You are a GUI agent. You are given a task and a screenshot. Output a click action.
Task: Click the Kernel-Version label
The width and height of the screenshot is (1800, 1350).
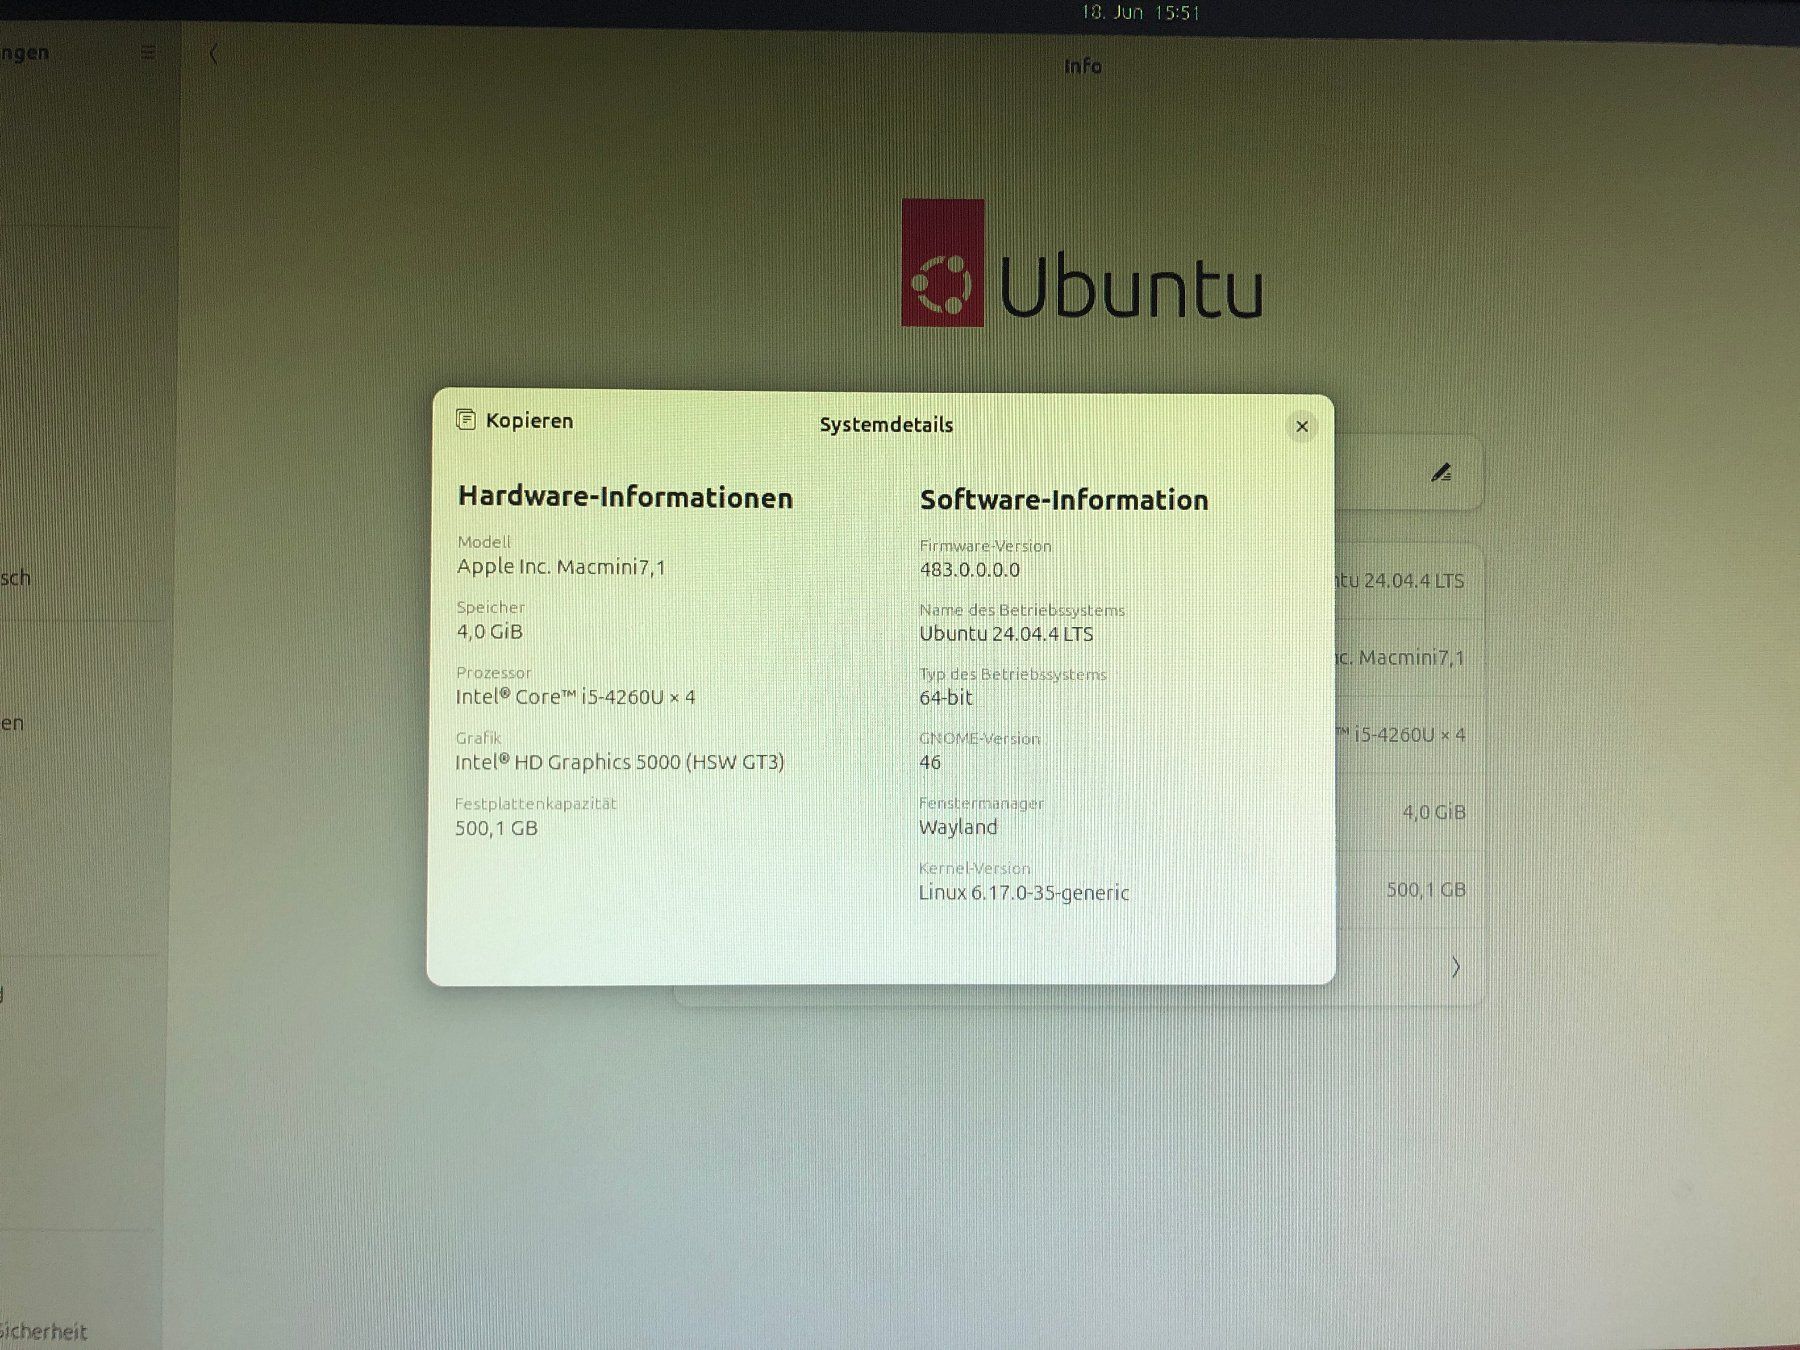tap(974, 868)
